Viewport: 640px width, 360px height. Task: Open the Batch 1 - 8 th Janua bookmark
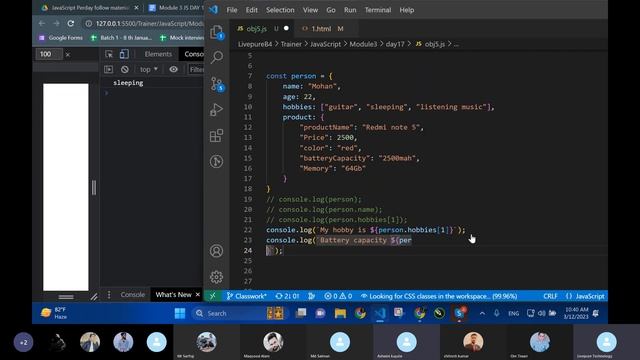(121, 38)
